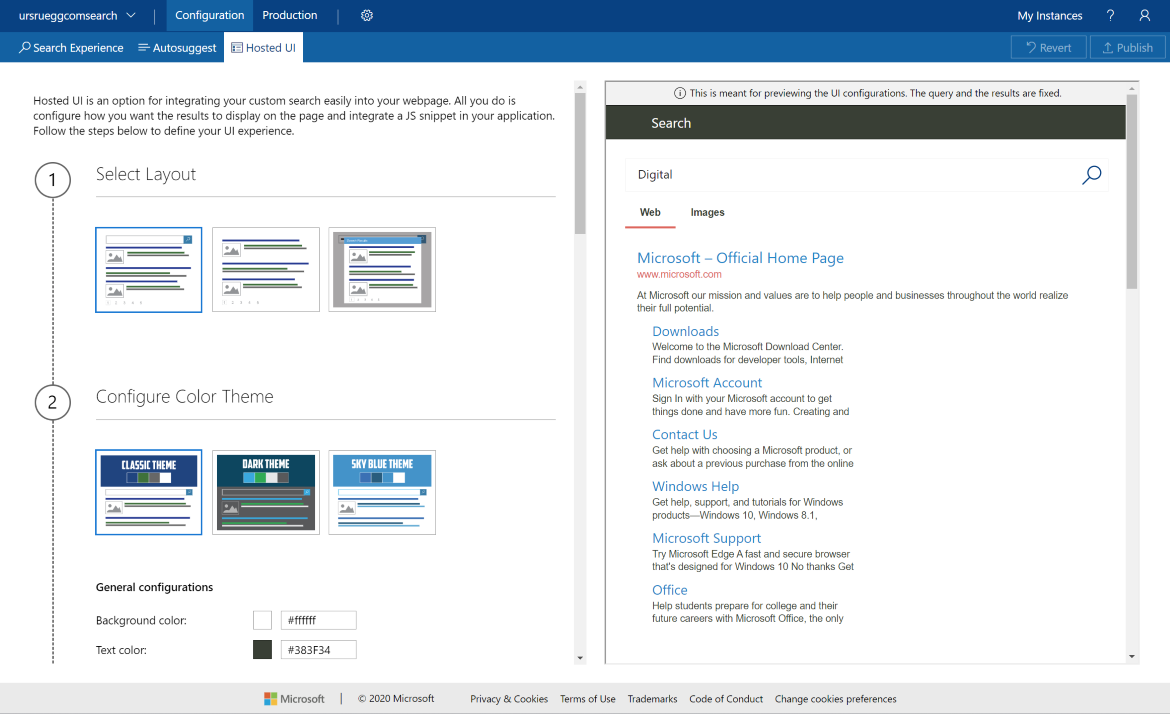Open Change cookies preferences link
Image resolution: width=1170 pixels, height=714 pixels.
pyautogui.click(x=836, y=699)
